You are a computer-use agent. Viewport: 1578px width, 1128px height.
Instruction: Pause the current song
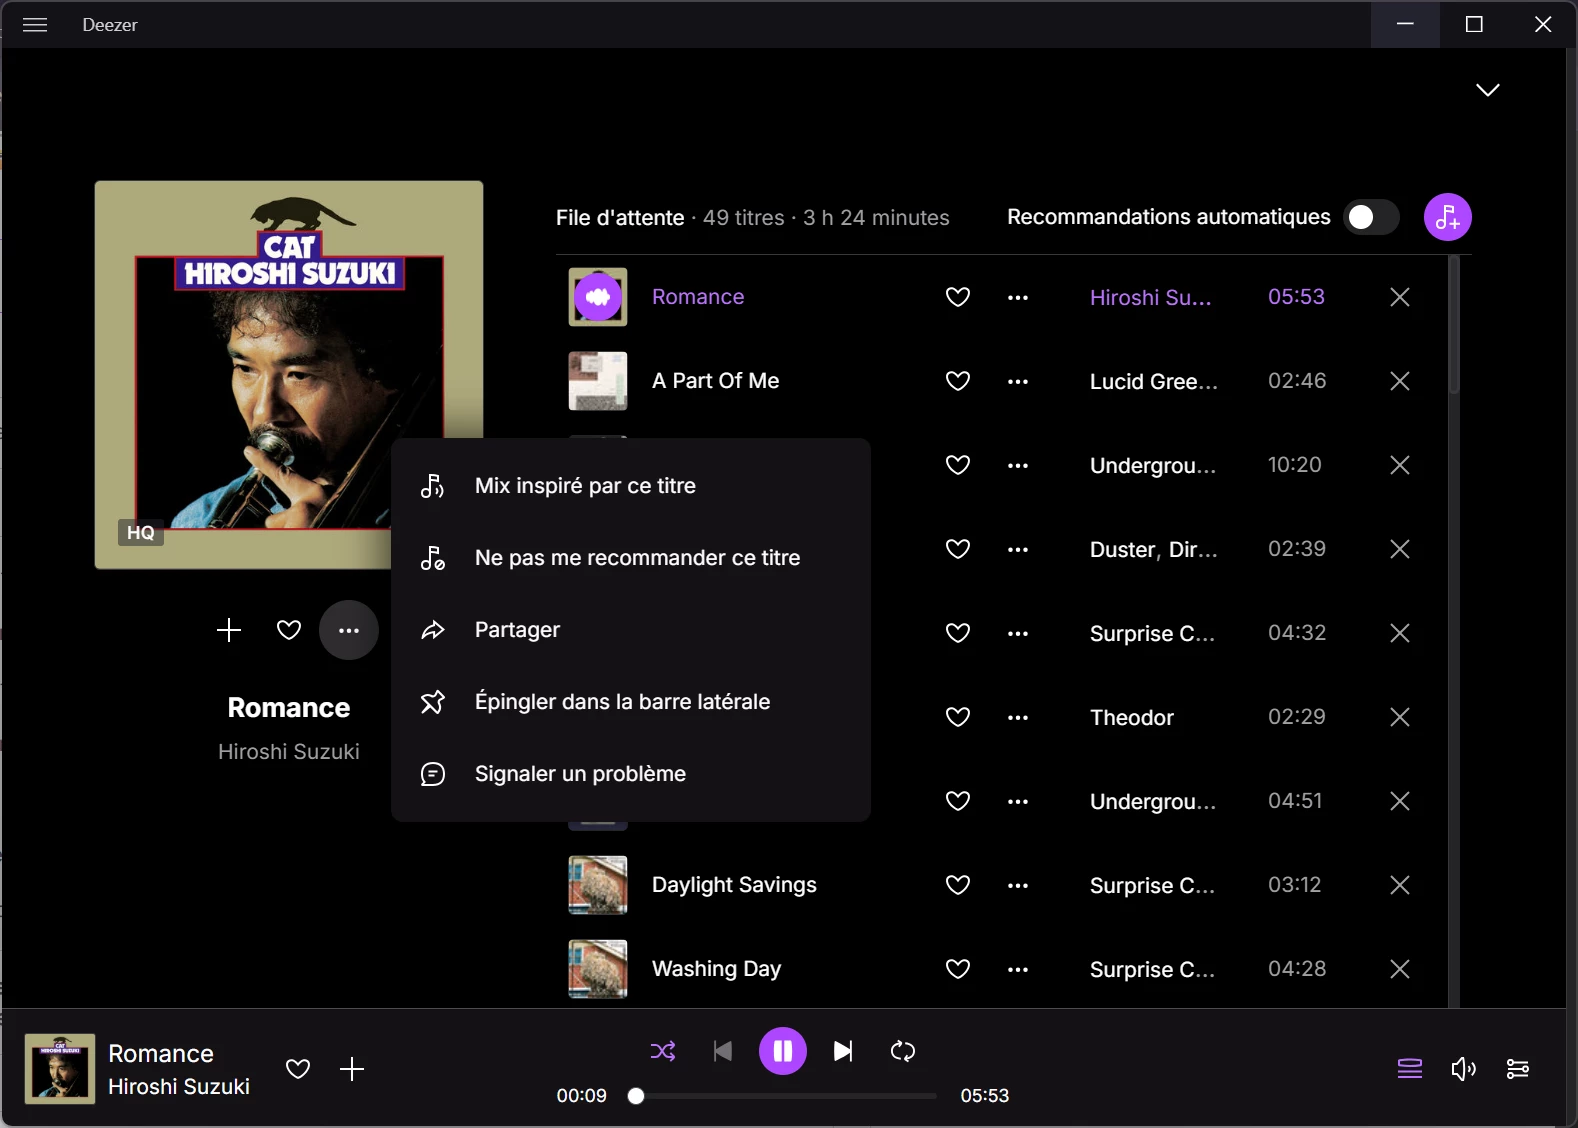pos(783,1051)
